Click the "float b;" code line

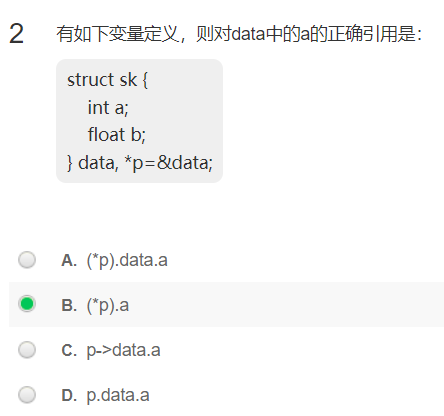tap(117, 135)
